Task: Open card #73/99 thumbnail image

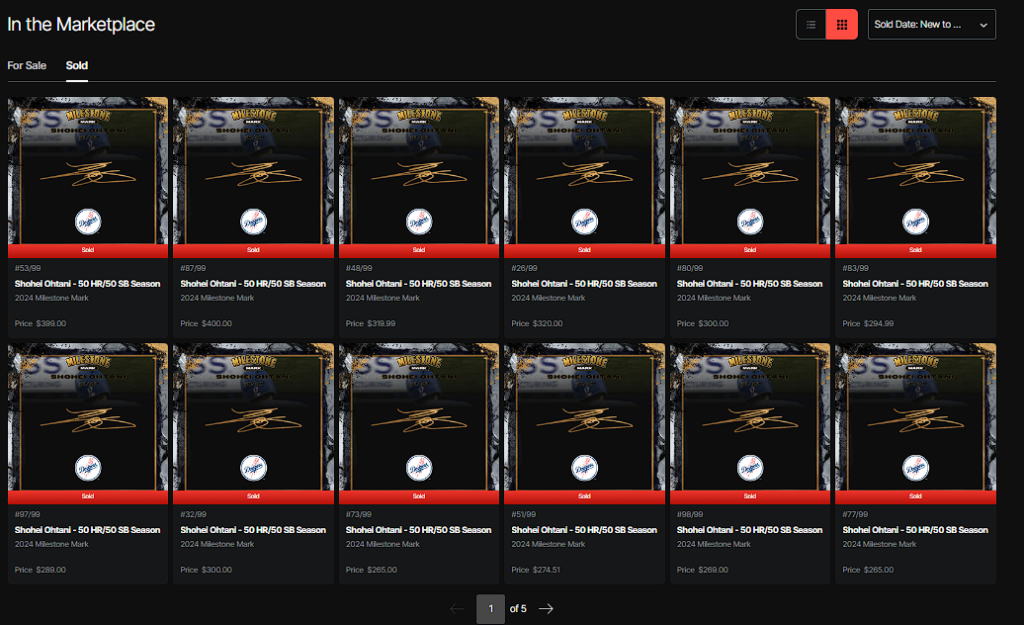Action: pyautogui.click(x=419, y=416)
